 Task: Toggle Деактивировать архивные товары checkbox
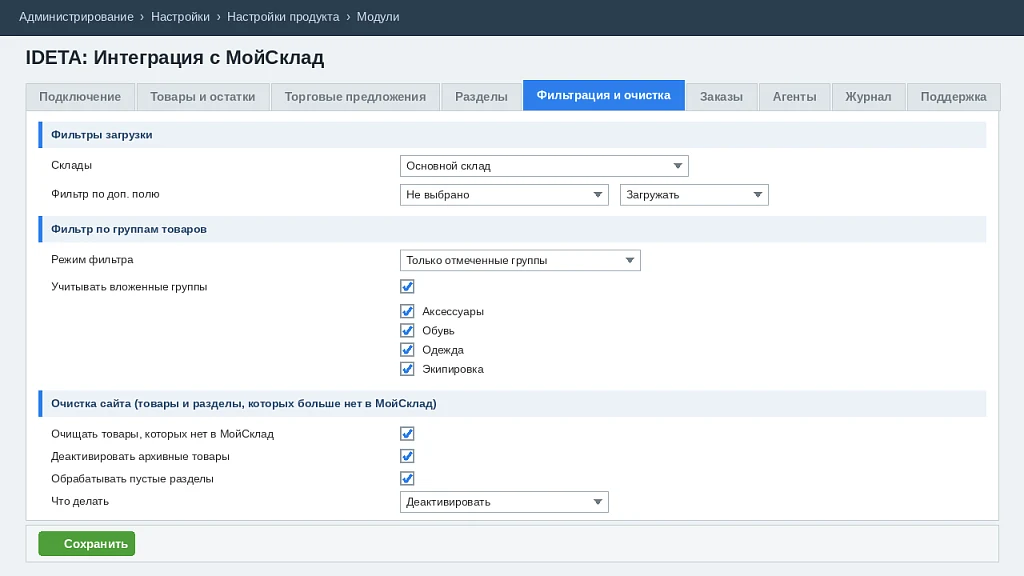(x=407, y=456)
